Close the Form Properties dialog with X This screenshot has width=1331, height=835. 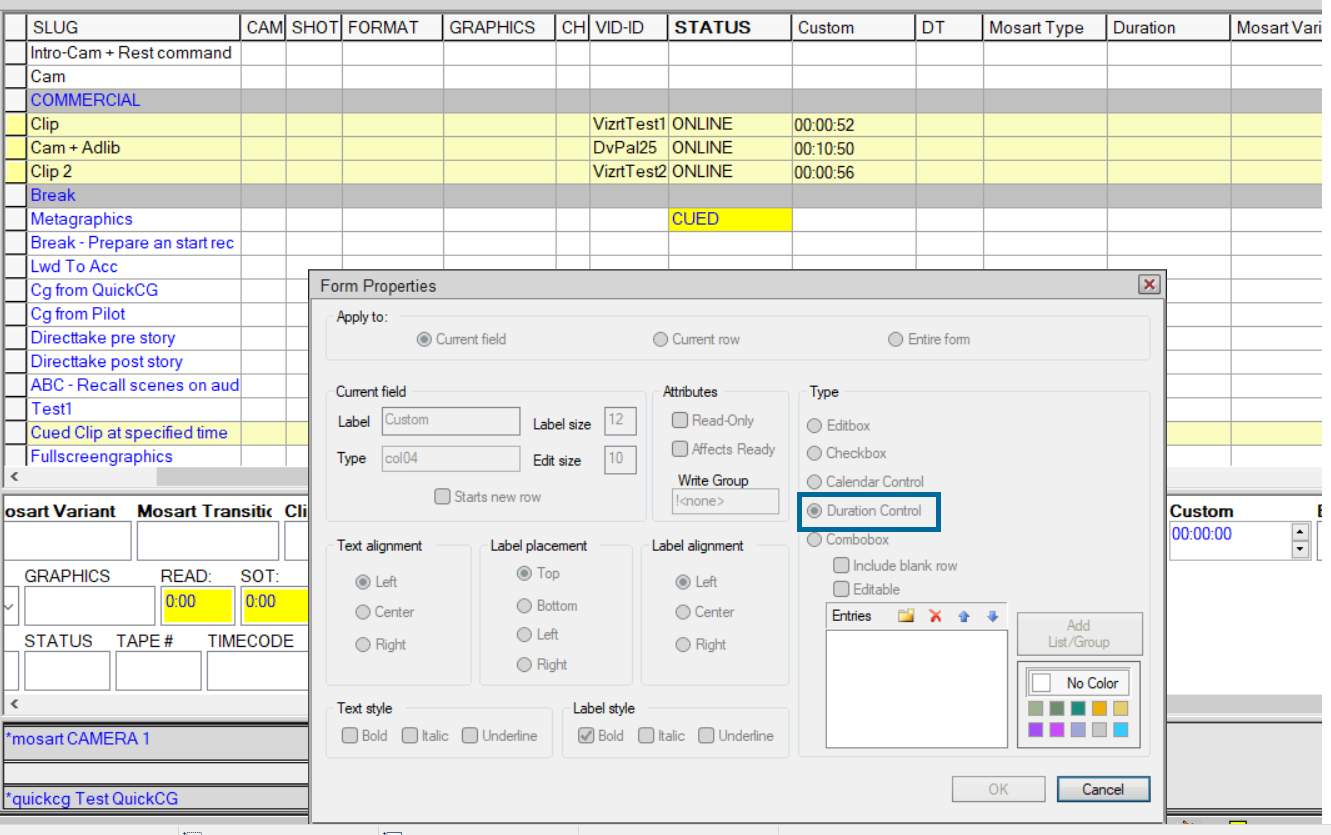[x=1149, y=285]
